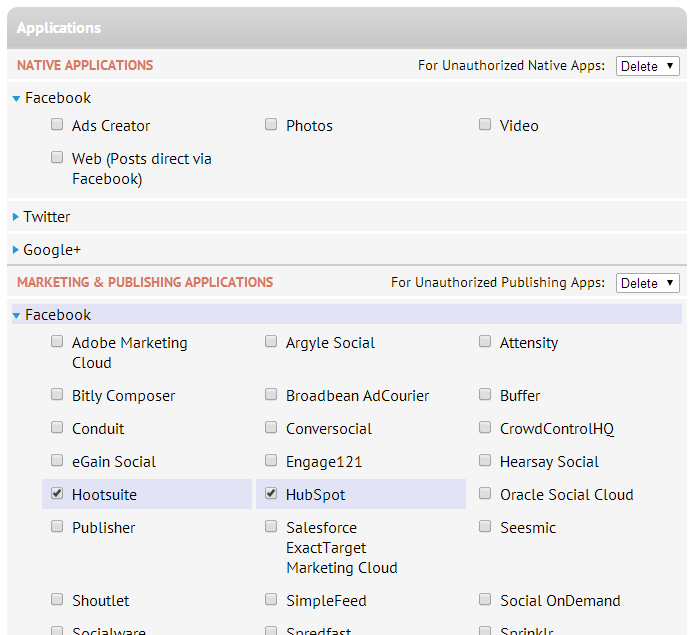Open the Unauthorized Publishing Apps dropdown
This screenshot has width=694, height=635.
click(648, 283)
